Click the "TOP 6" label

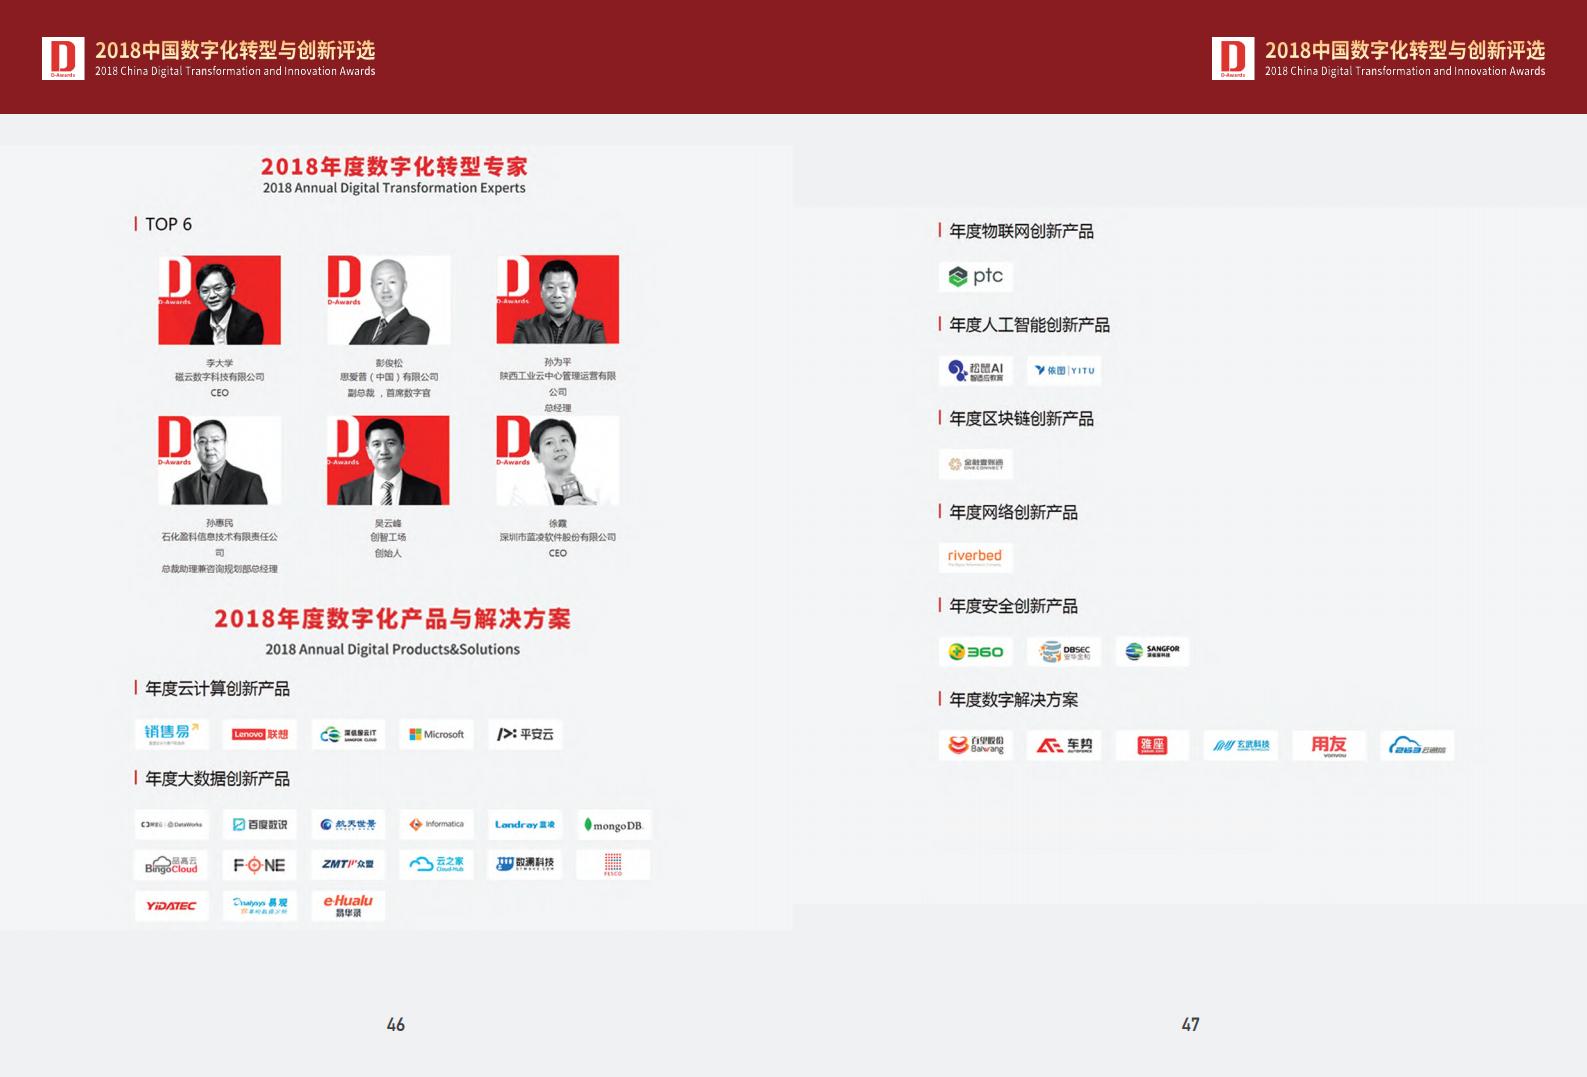pos(168,224)
